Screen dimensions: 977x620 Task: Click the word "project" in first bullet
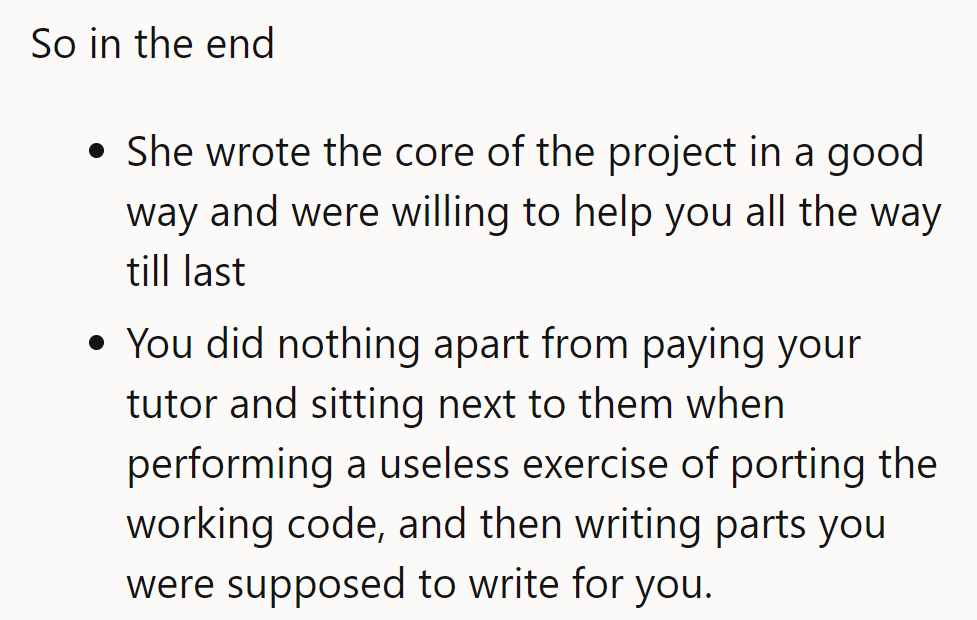tap(672, 153)
